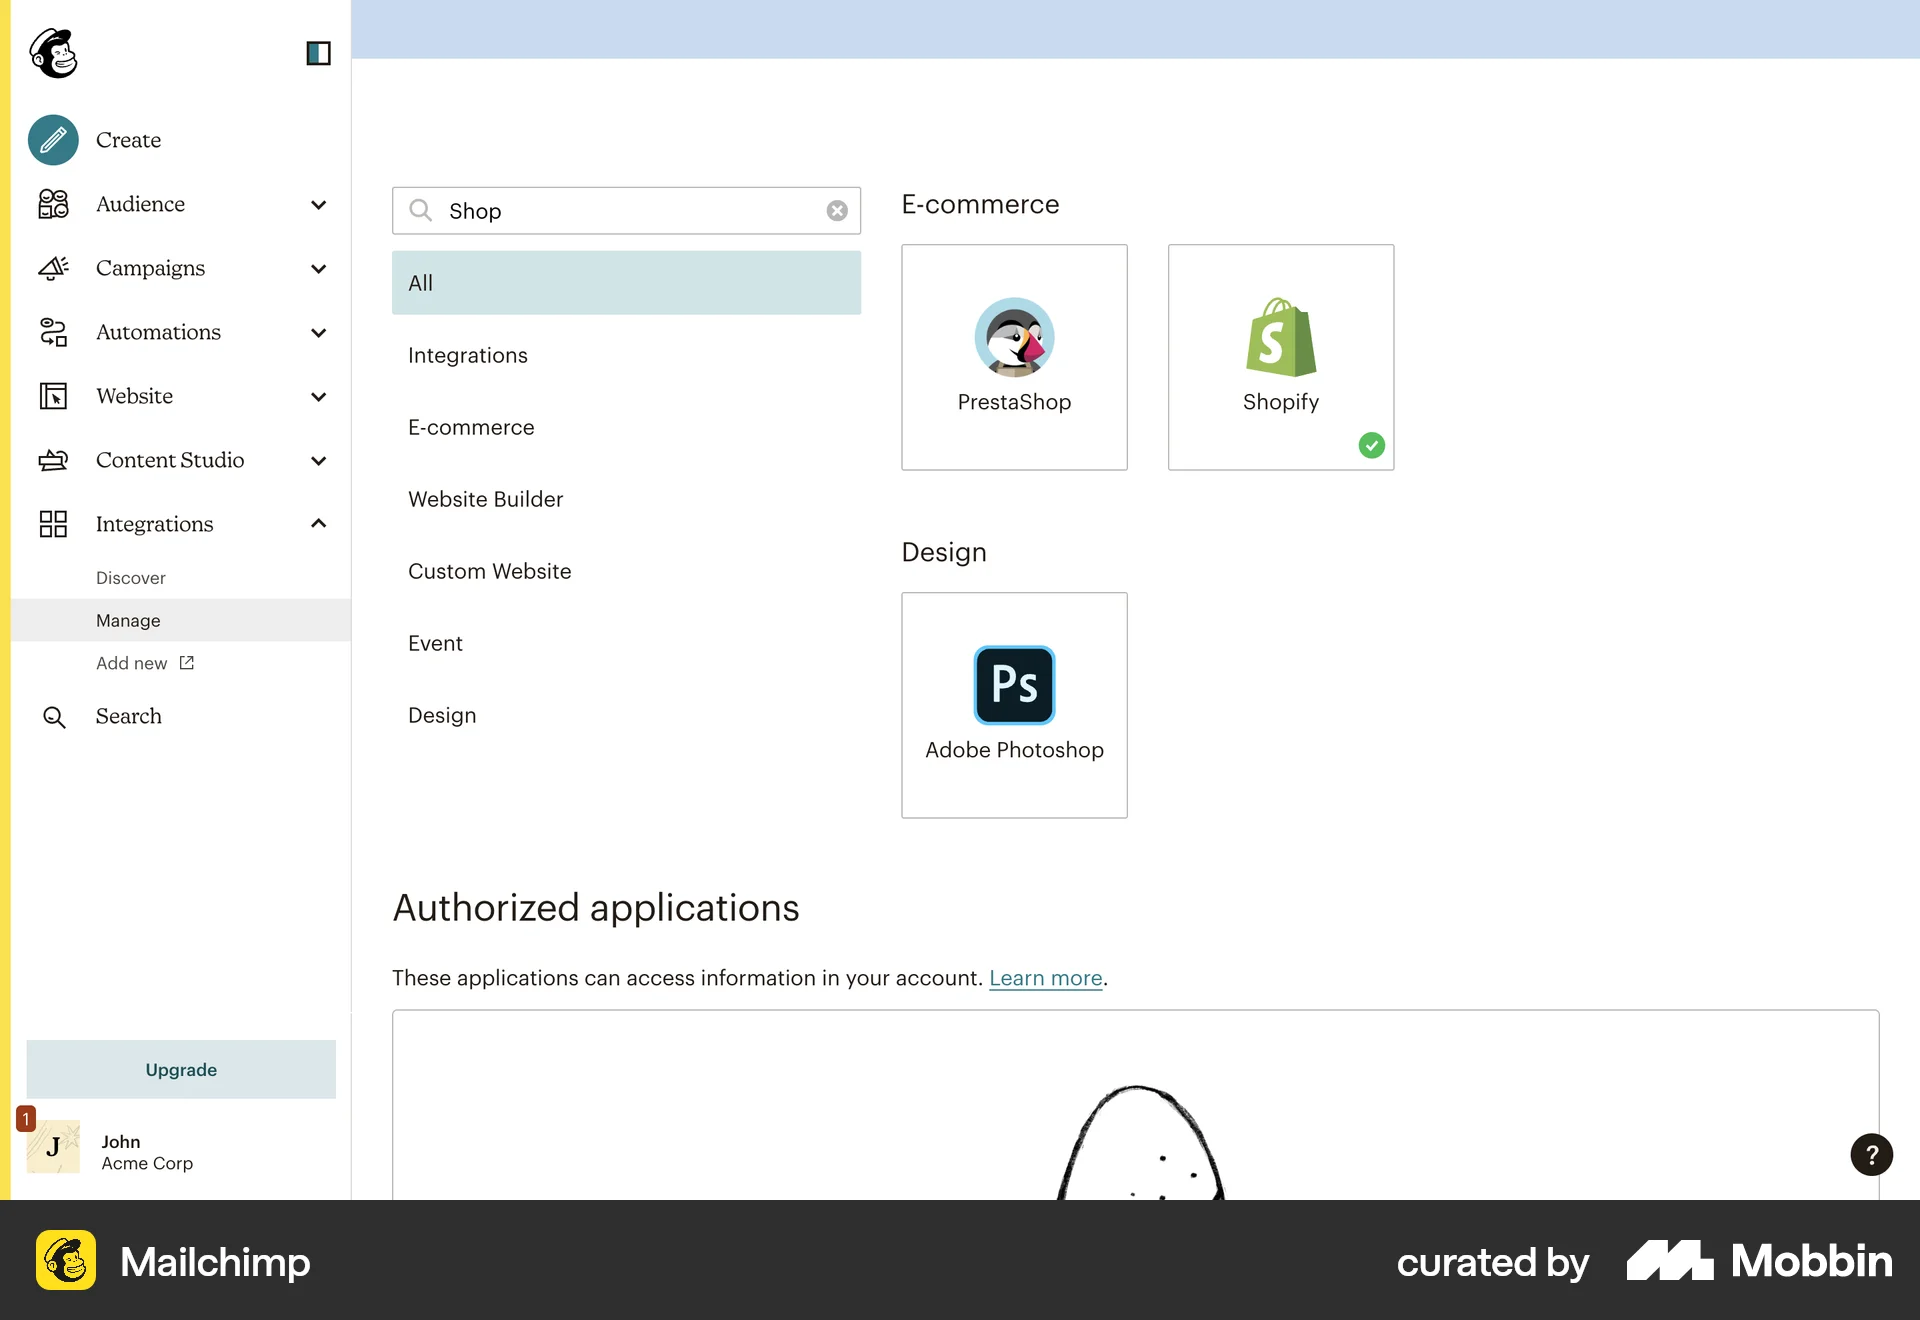Open the Manage menu entry
1920x1320 pixels.
pos(128,620)
